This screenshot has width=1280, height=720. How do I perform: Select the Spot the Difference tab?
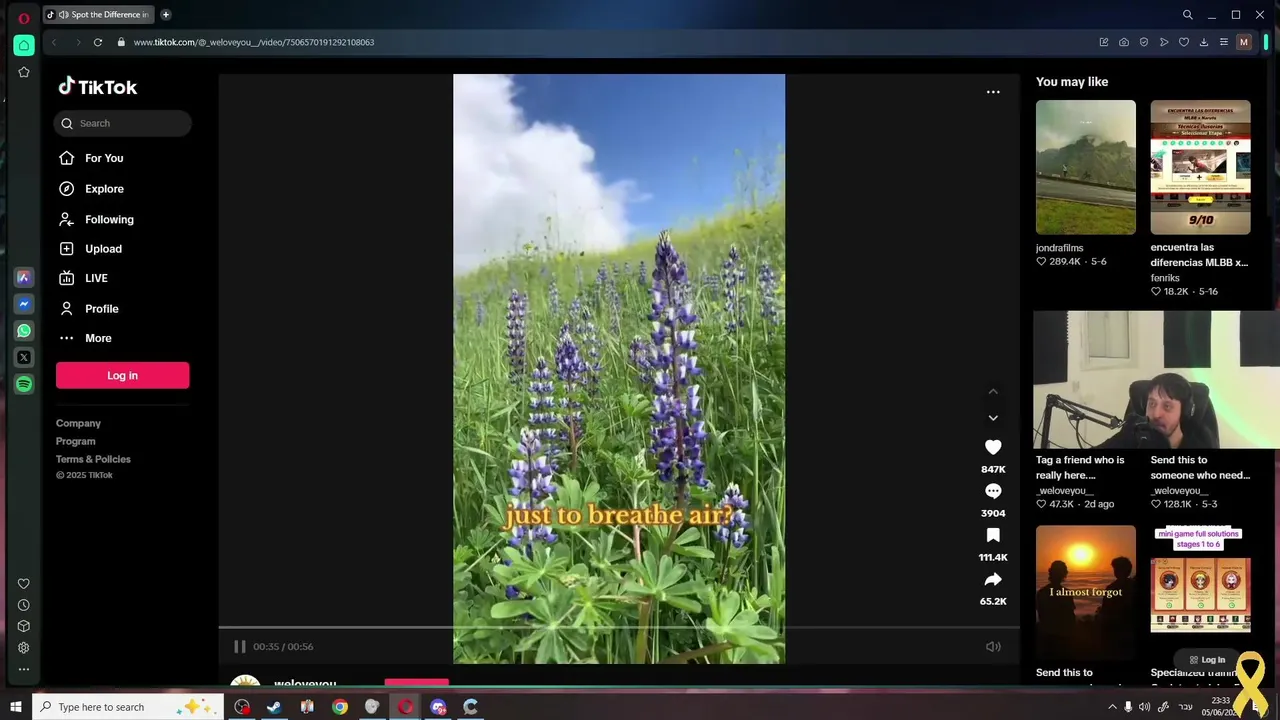(98, 15)
